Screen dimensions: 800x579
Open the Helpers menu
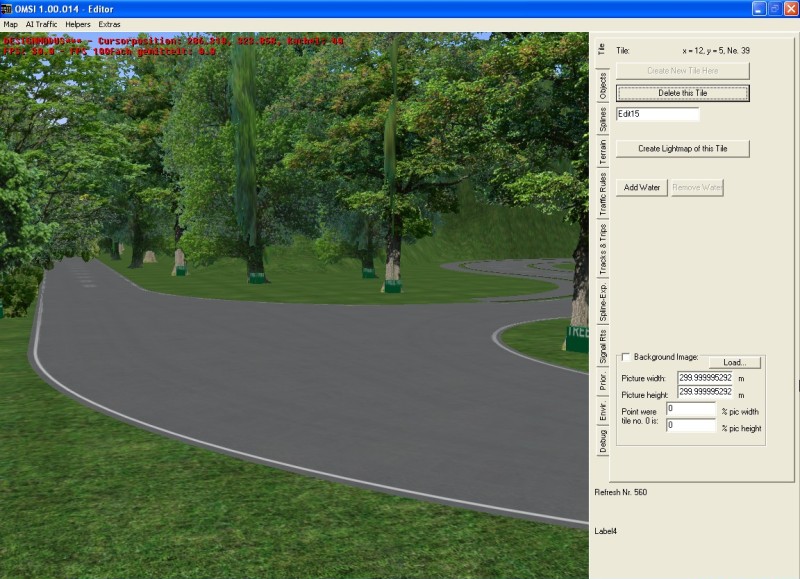tap(77, 23)
